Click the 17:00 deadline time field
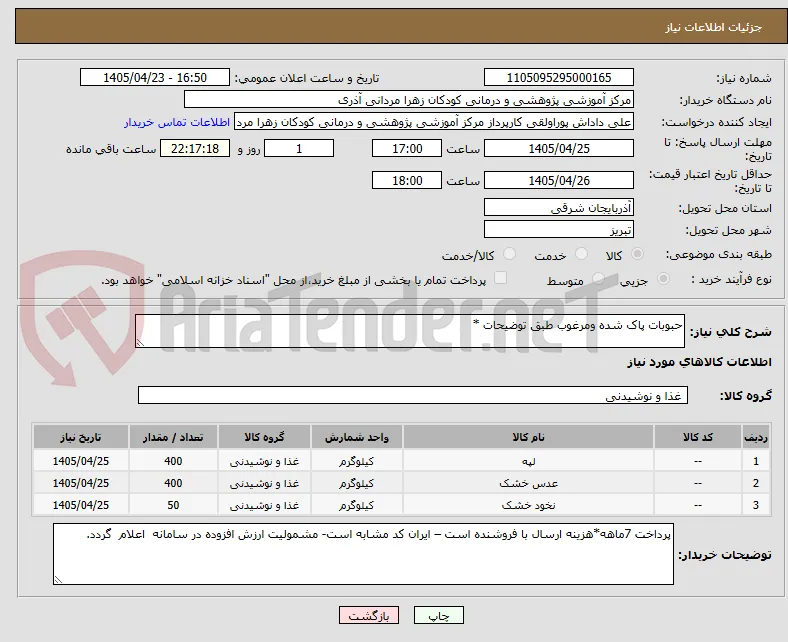This screenshot has width=788, height=642. (x=407, y=149)
